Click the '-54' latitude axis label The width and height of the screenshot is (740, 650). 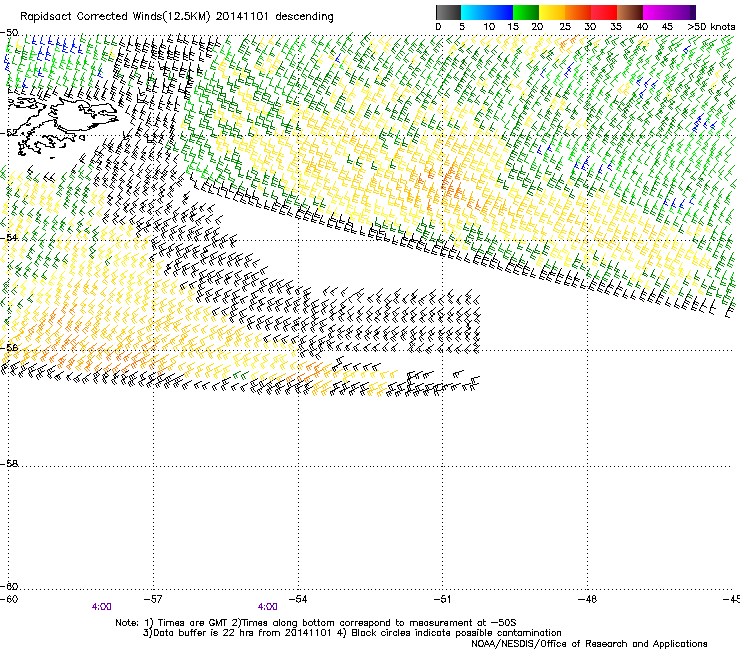pyautogui.click(x=9, y=237)
